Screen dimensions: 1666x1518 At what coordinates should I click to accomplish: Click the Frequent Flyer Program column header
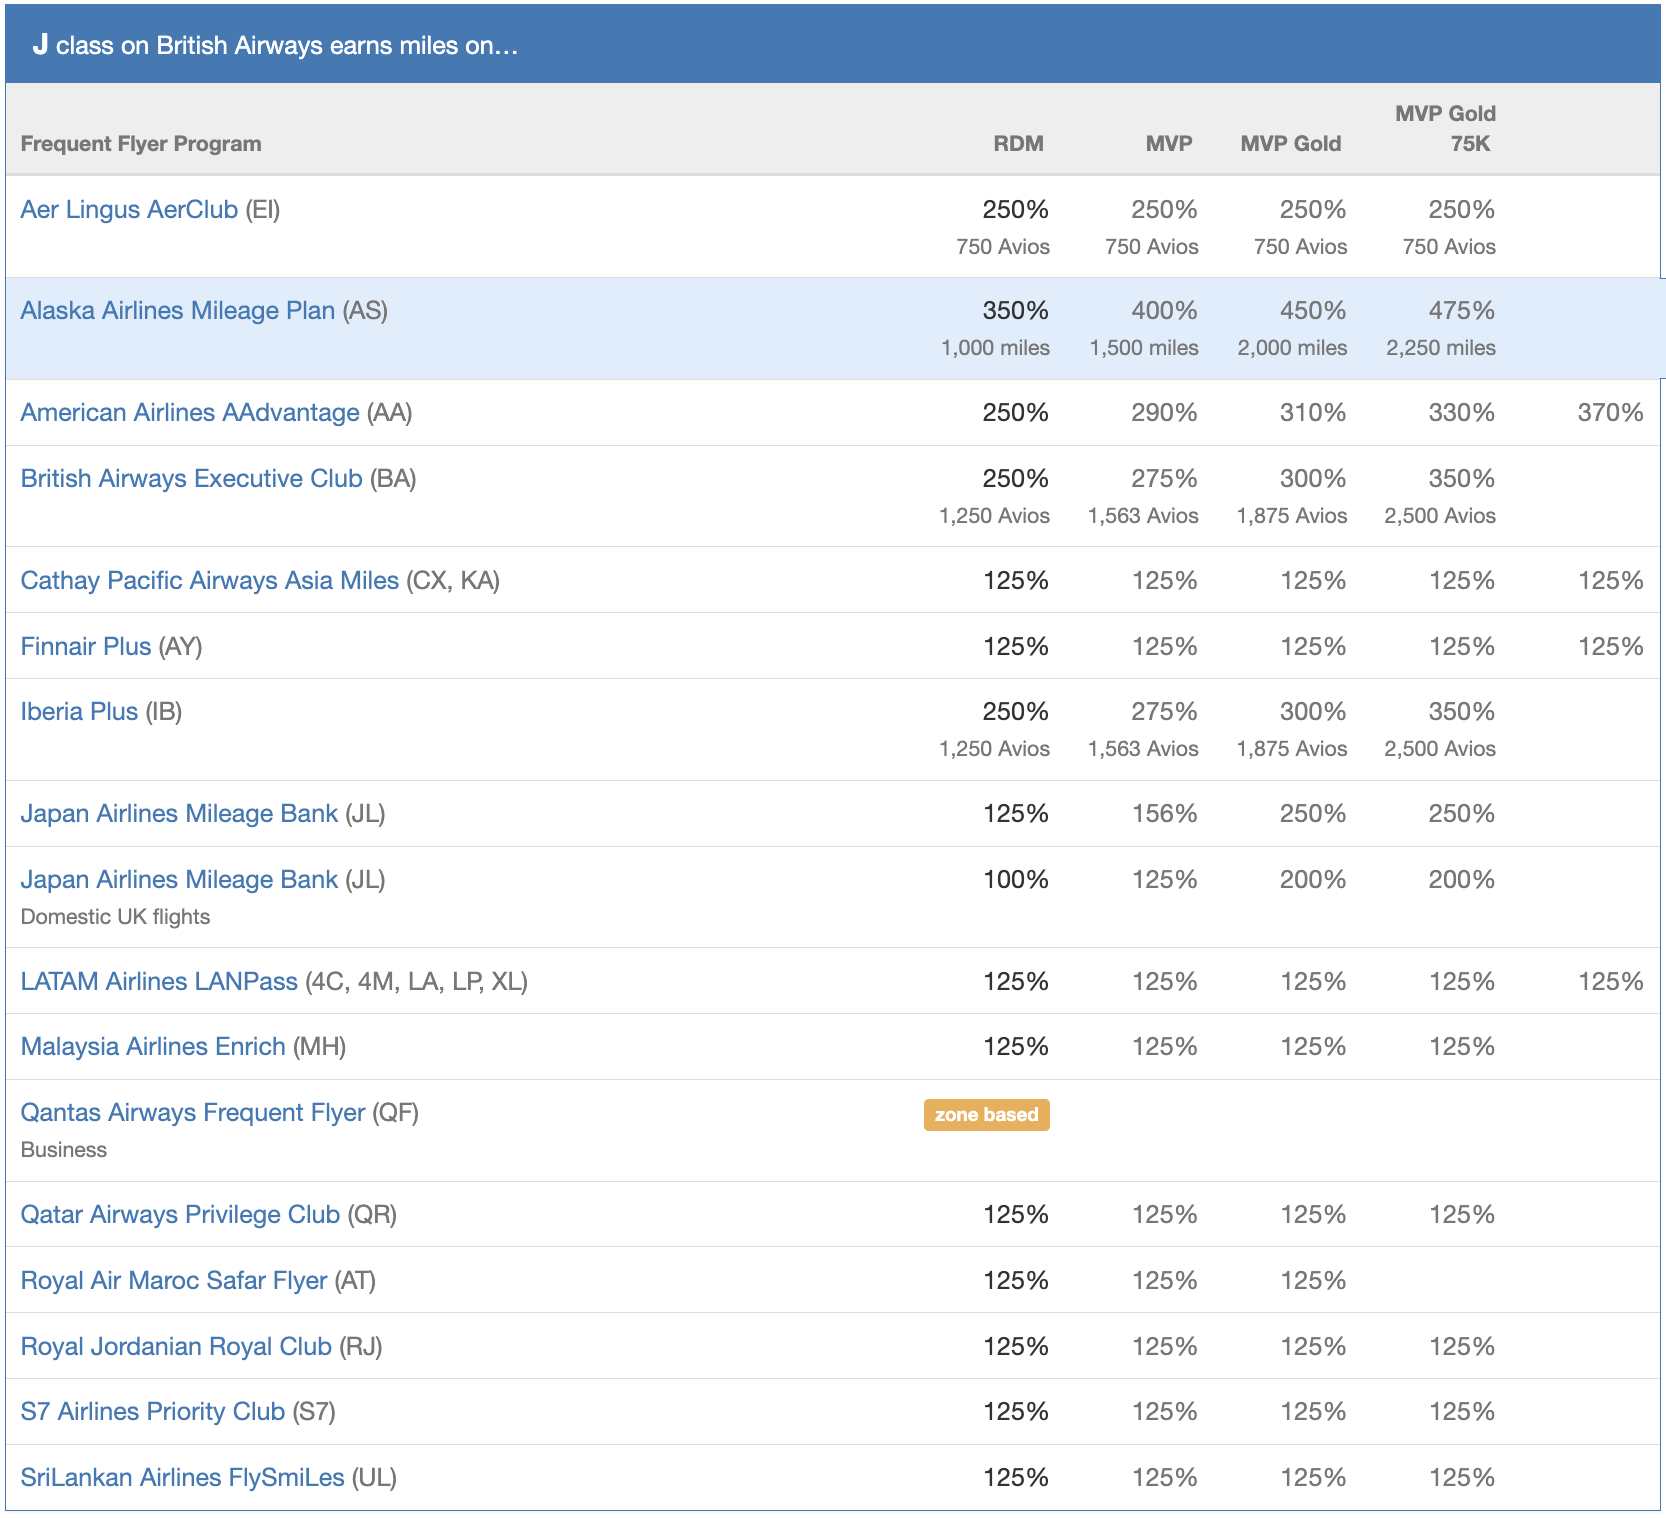point(141,144)
